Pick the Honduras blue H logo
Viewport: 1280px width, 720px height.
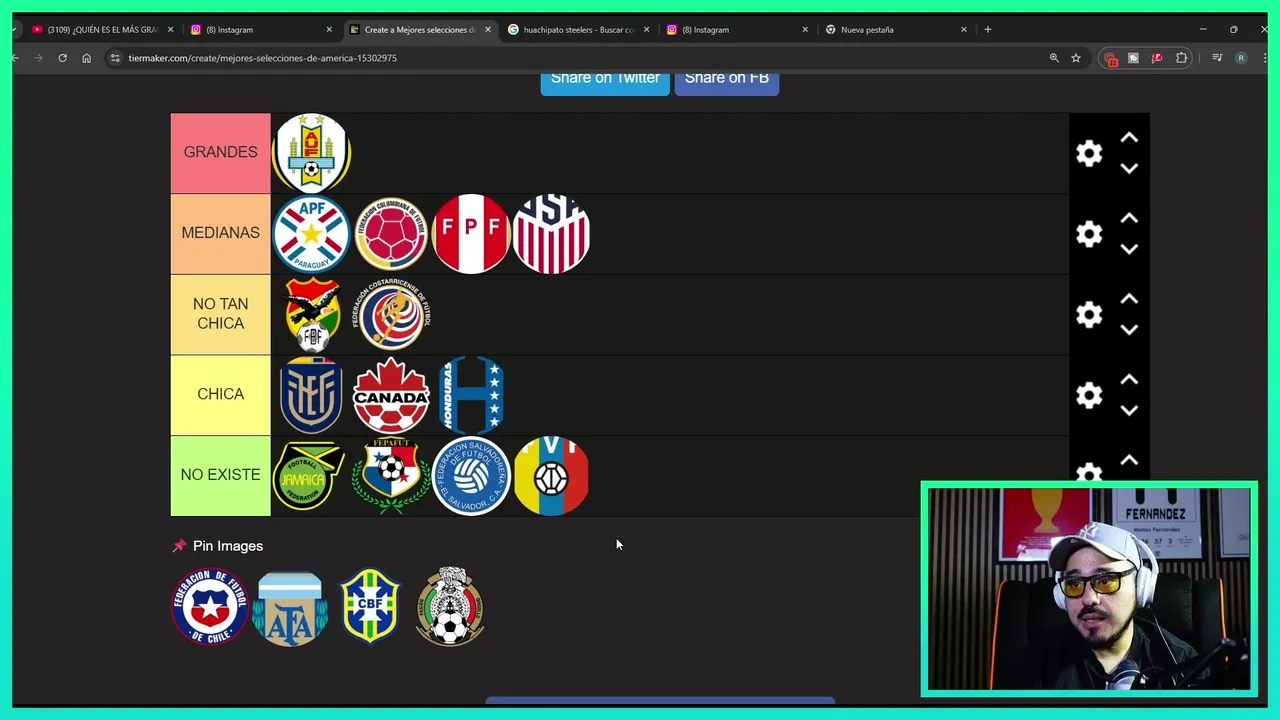471,395
